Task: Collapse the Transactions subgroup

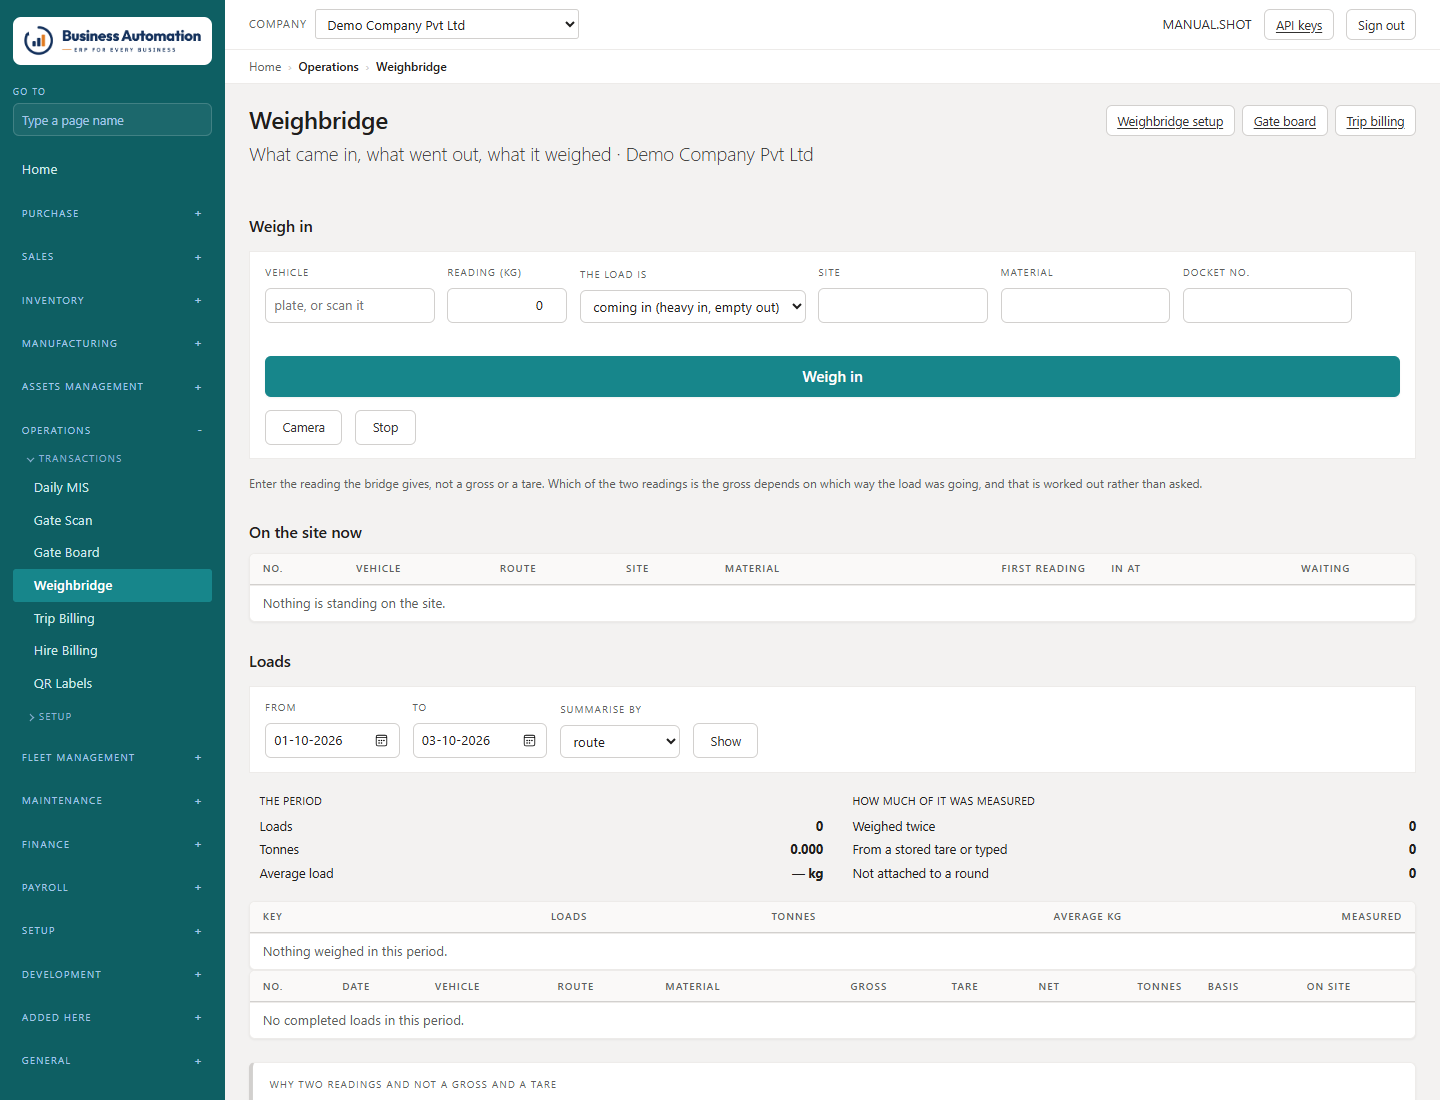Action: 75,459
